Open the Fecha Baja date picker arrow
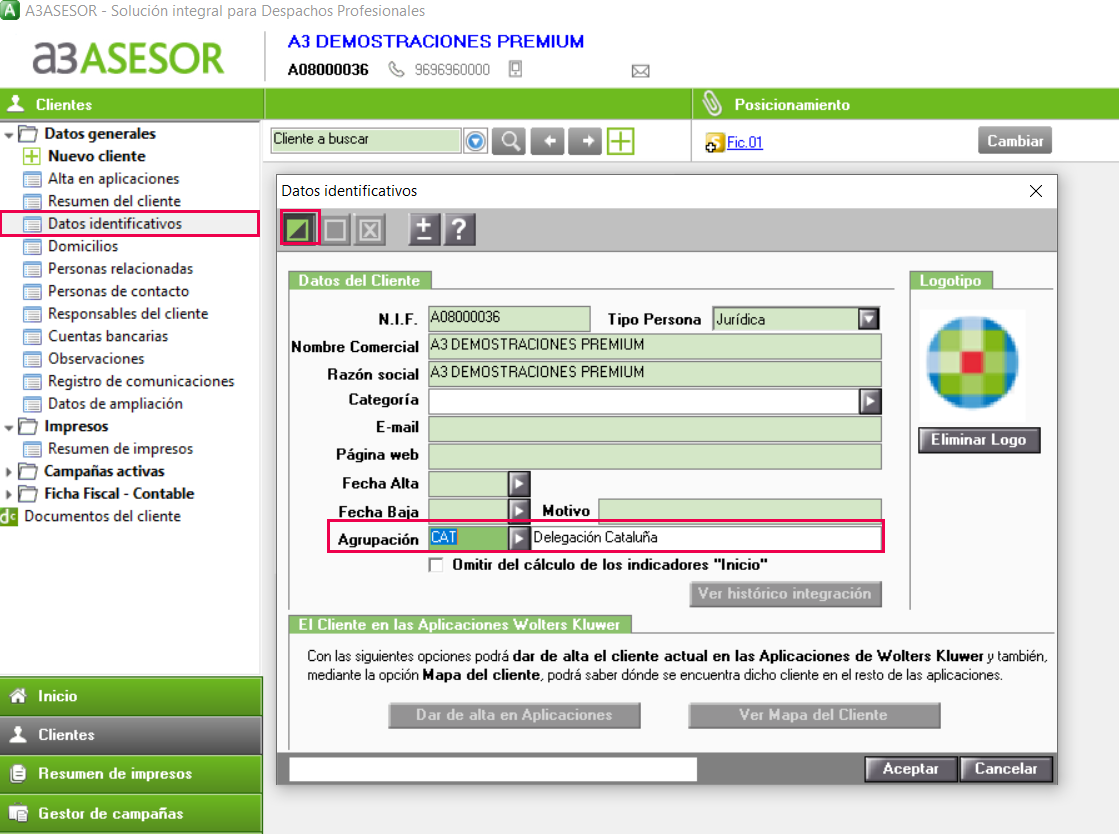 (519, 511)
